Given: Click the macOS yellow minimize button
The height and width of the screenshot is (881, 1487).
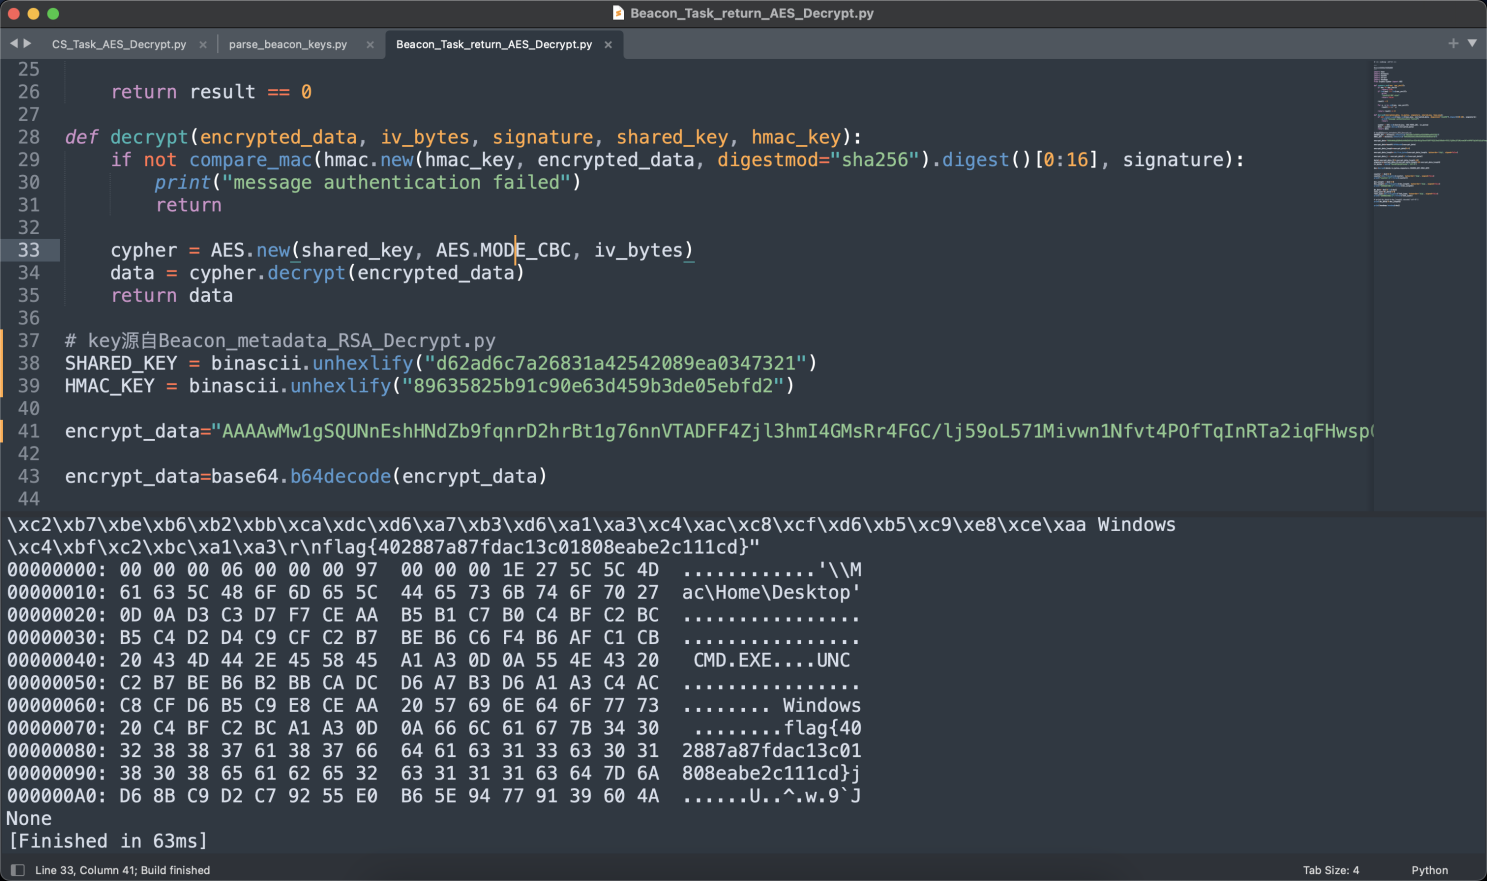Looking at the screenshot, I should pyautogui.click(x=33, y=13).
